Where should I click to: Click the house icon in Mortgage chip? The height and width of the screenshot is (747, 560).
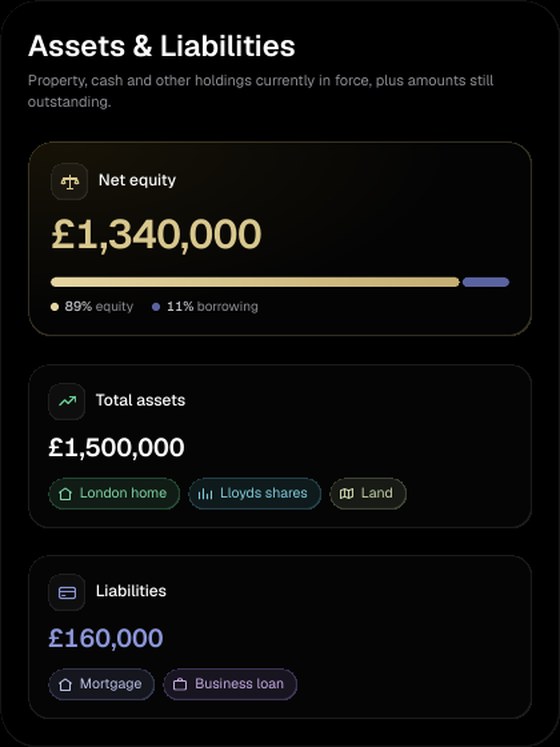(65, 685)
